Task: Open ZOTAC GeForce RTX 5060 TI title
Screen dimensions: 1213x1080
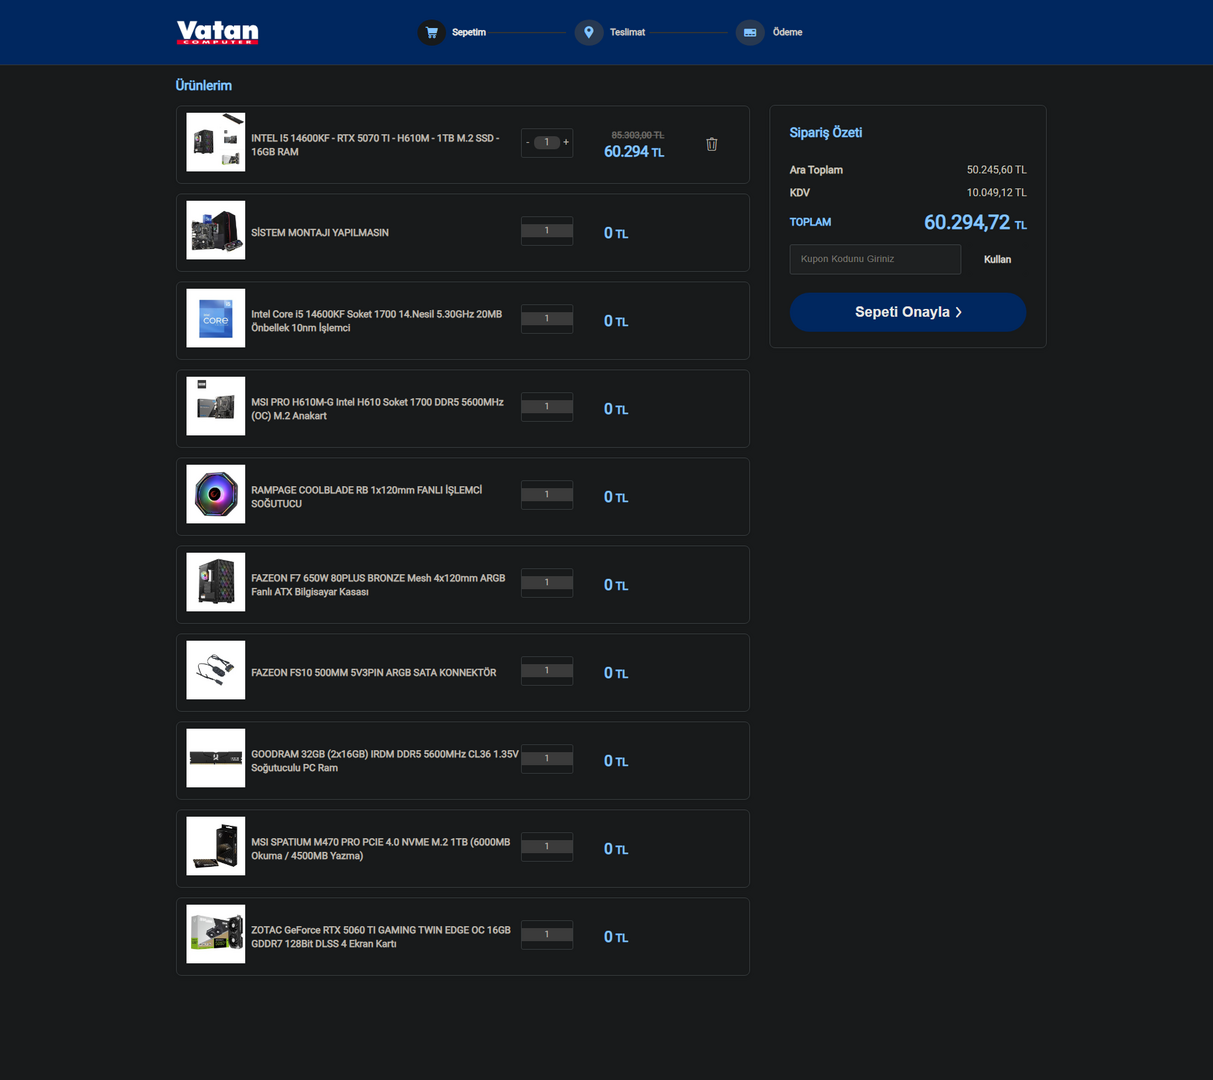Action: coord(381,937)
